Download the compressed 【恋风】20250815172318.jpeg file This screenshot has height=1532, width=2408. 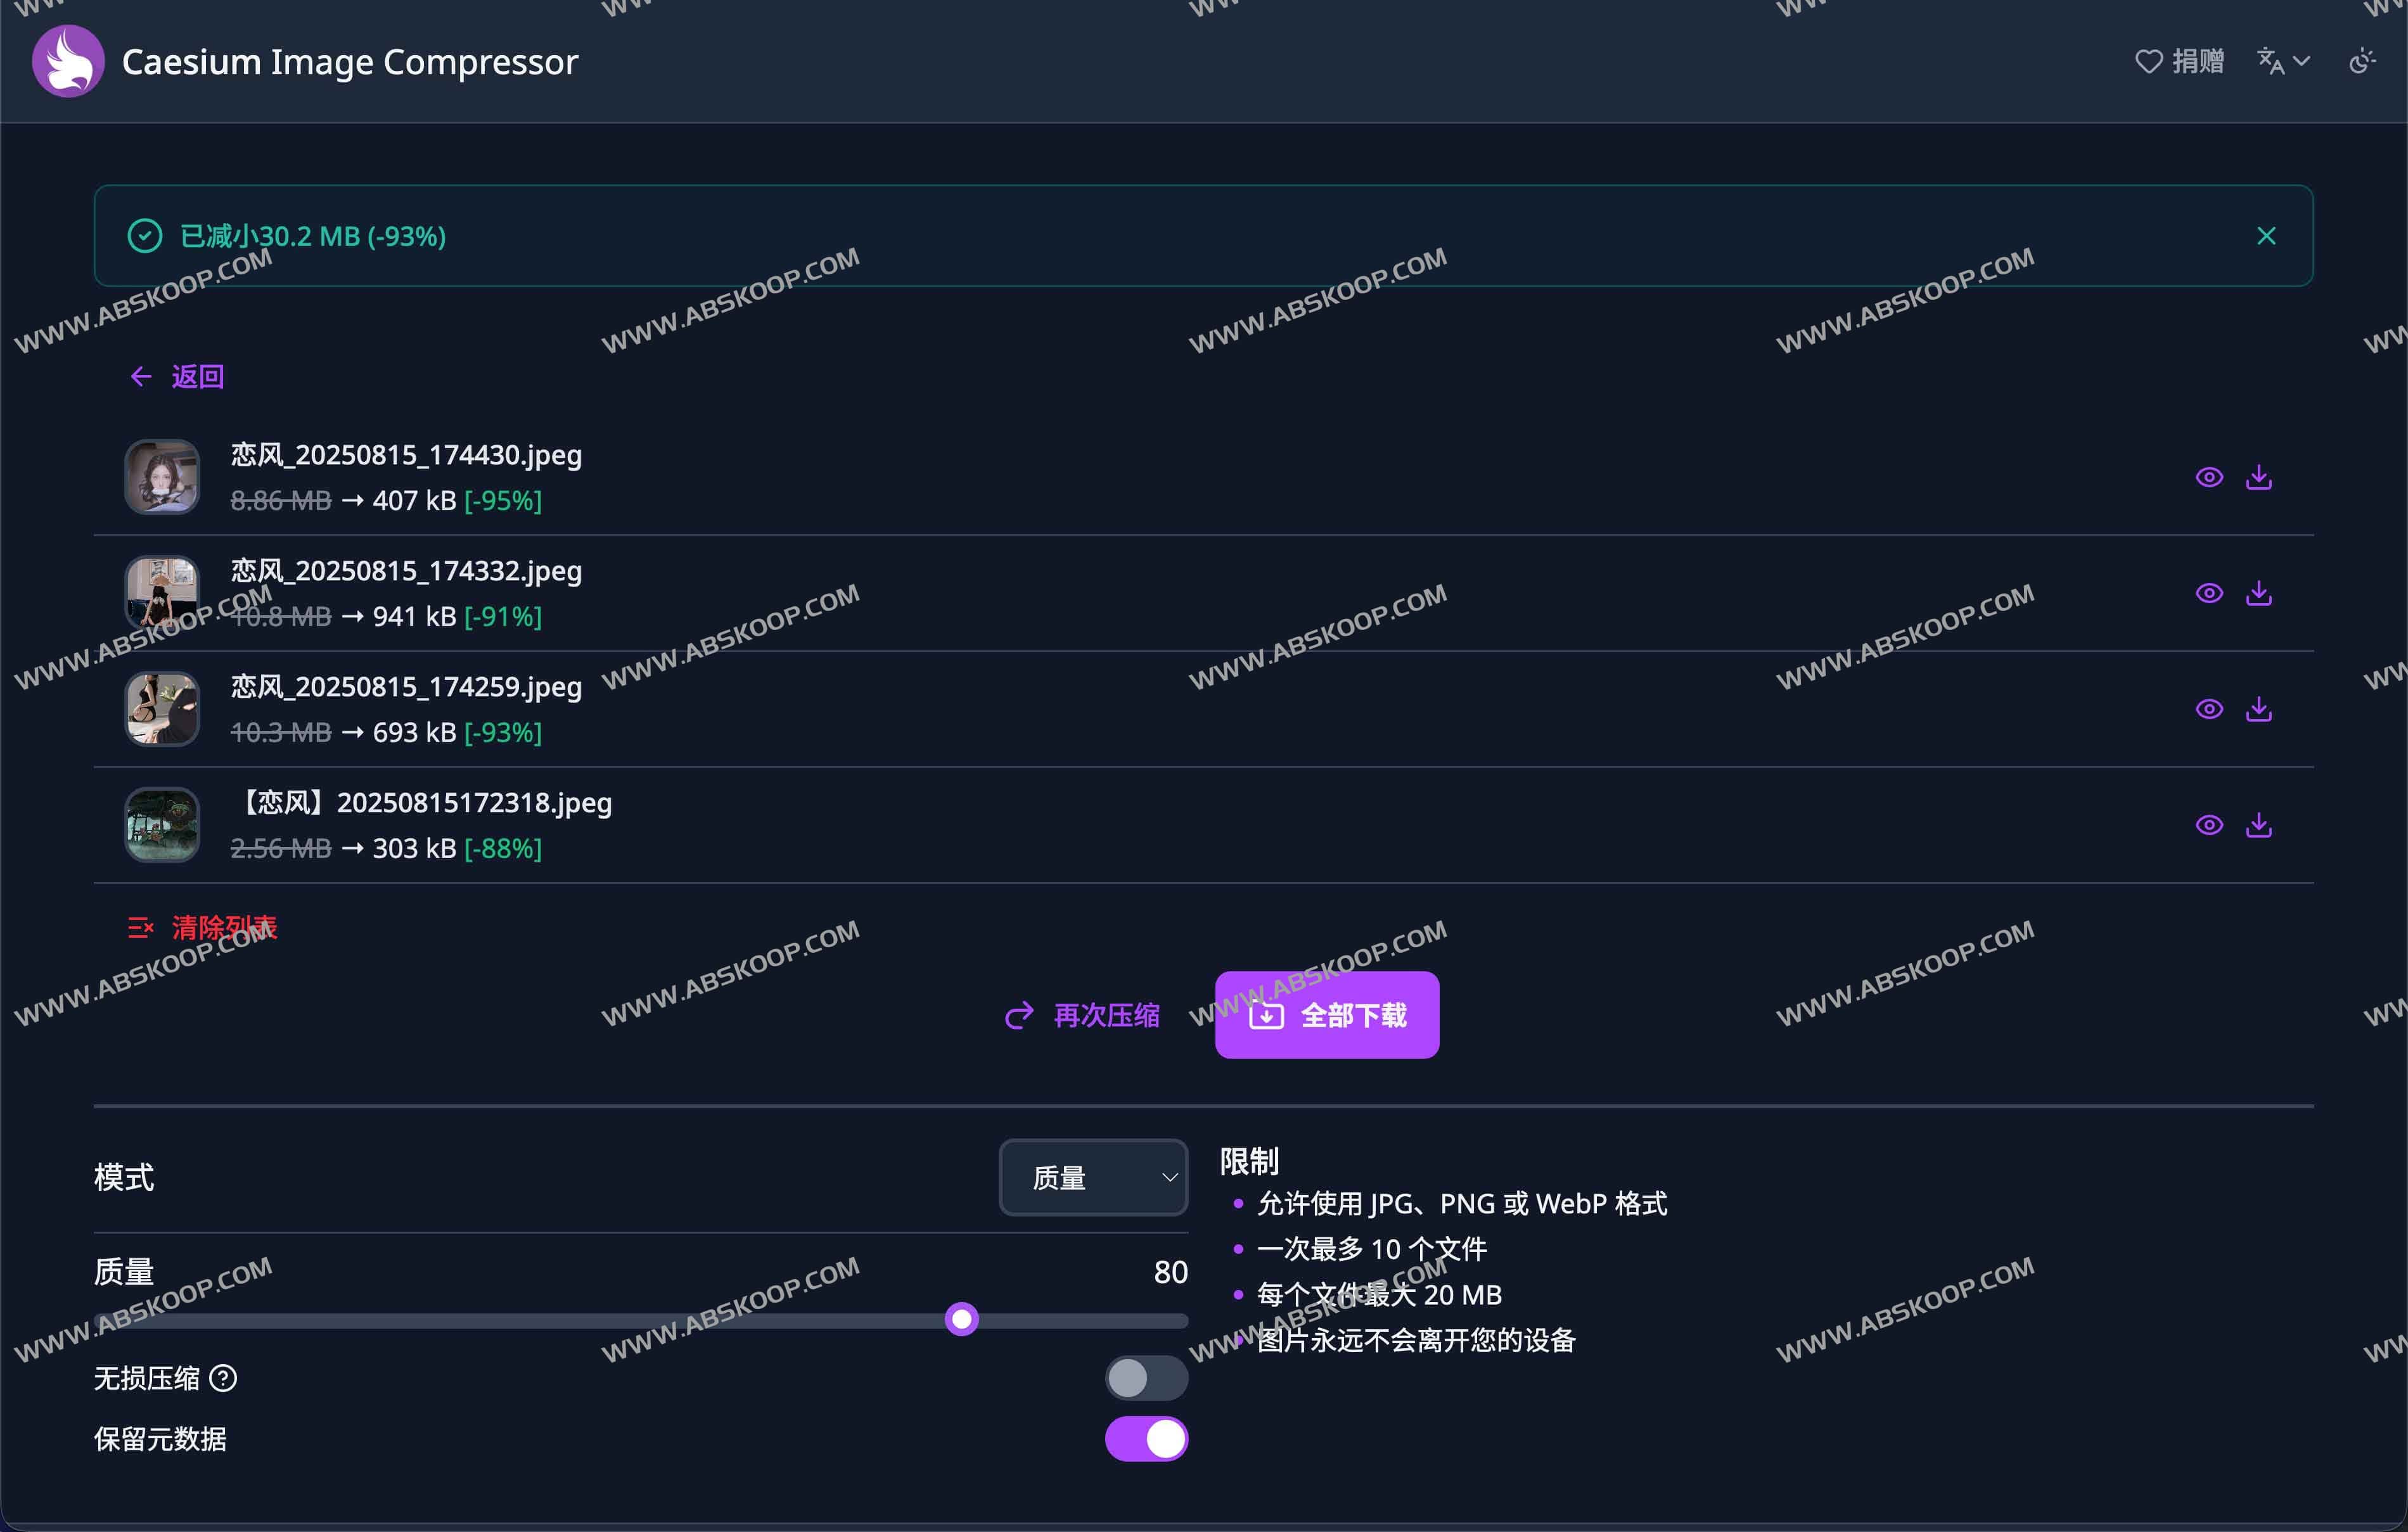pos(2260,824)
